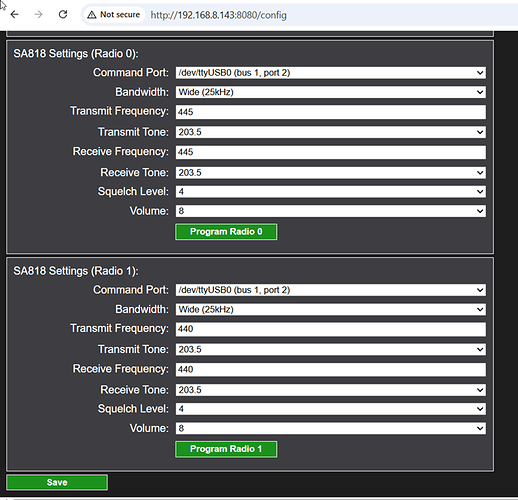Click the Radio 0 'Transmit Frequency:' label
The height and width of the screenshot is (500, 518).
pos(119,111)
